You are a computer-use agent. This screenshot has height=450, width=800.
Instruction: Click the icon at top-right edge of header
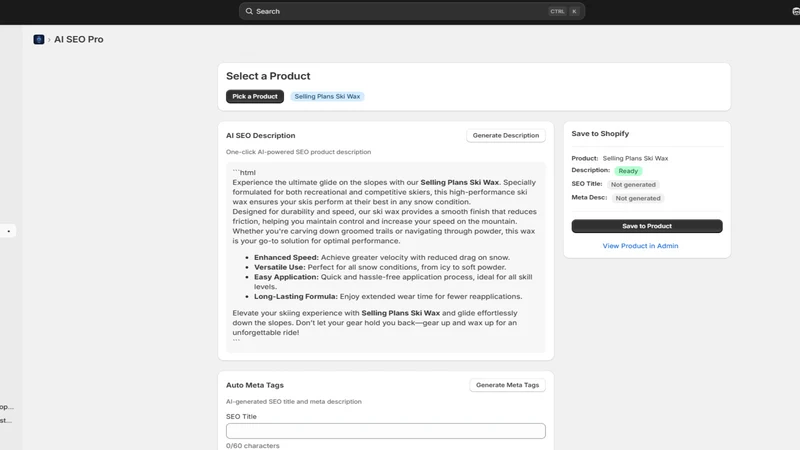pos(796,11)
